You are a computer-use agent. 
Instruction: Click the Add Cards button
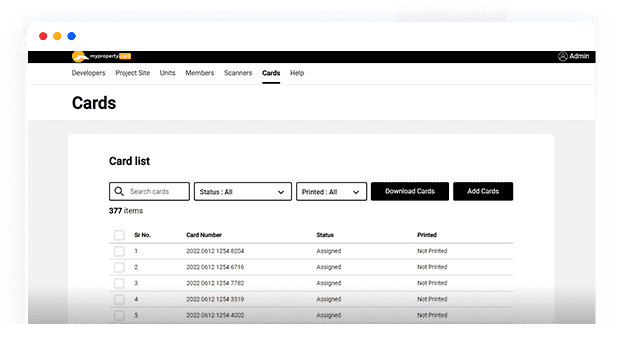pos(483,191)
